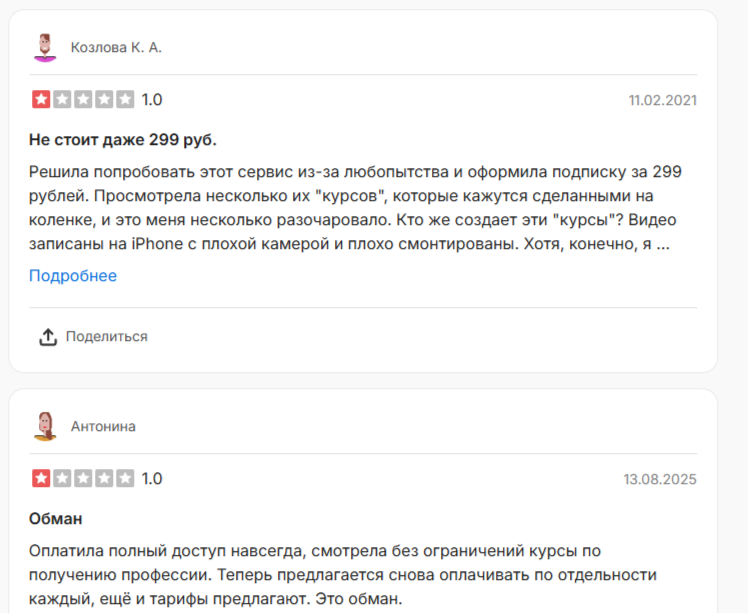This screenshot has height=613, width=748.
Task: Select the third star in Kozlova's review
Action: click(83, 99)
